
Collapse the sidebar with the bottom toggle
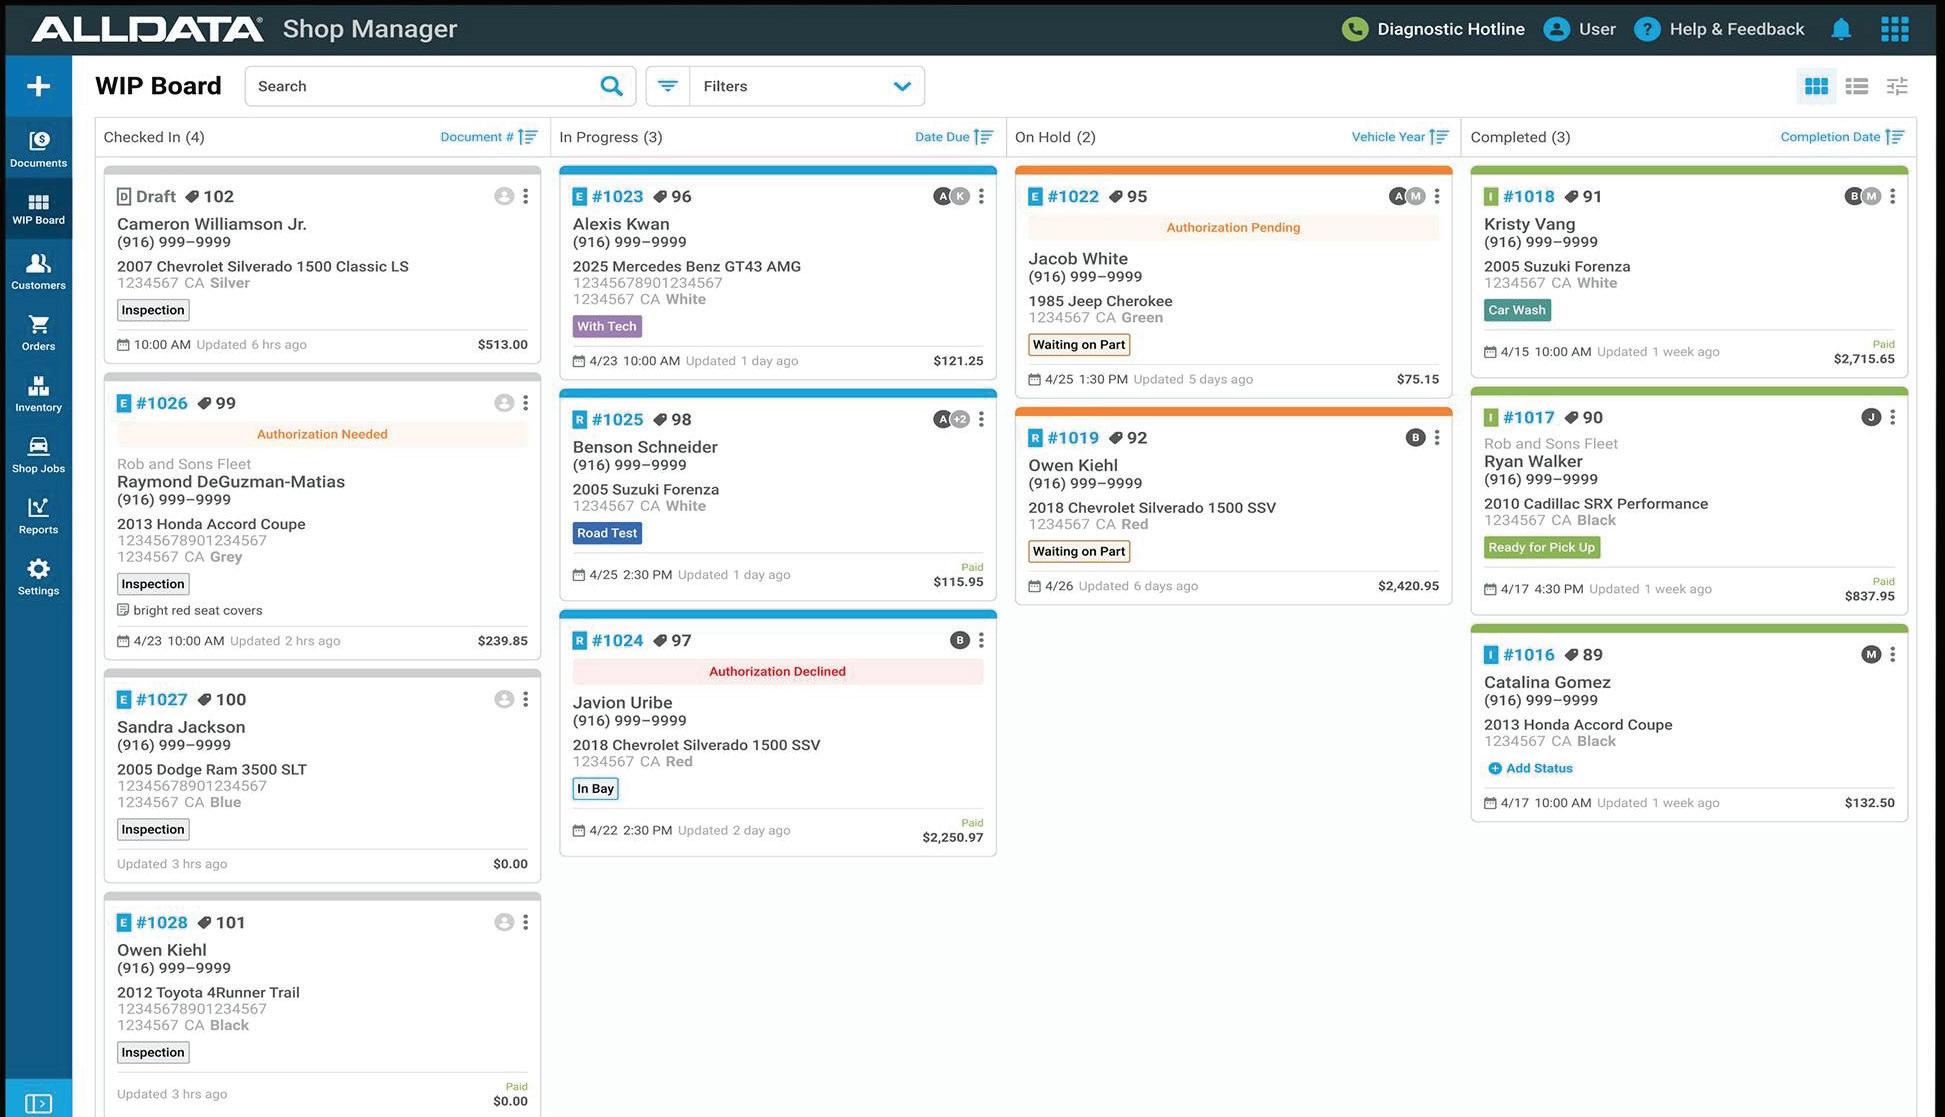point(38,1103)
